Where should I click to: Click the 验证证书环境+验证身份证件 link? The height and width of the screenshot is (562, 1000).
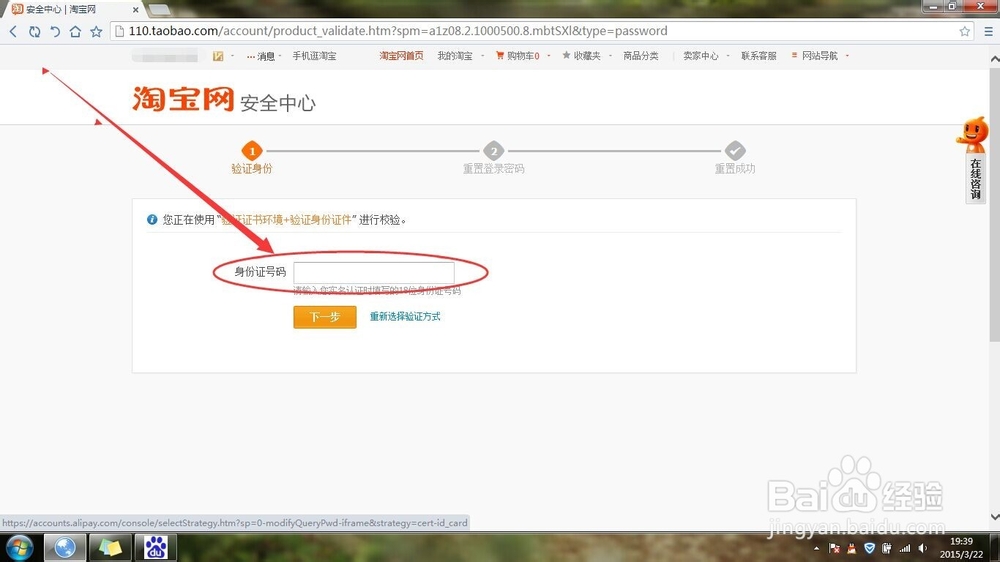pyautogui.click(x=287, y=219)
